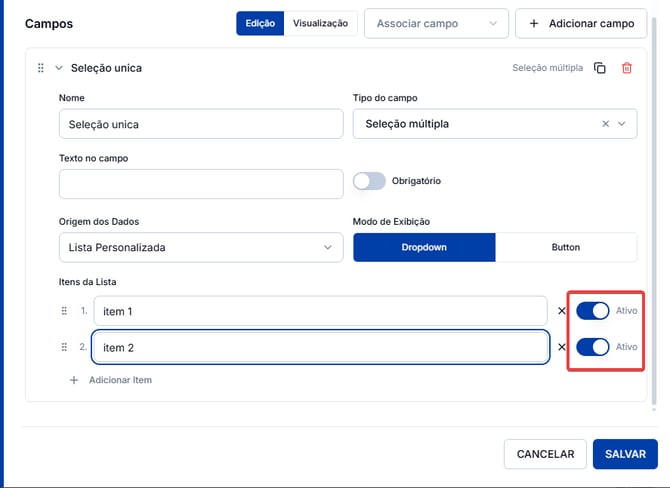Click the item 2 reorder handle
The width and height of the screenshot is (670, 488).
pos(64,347)
